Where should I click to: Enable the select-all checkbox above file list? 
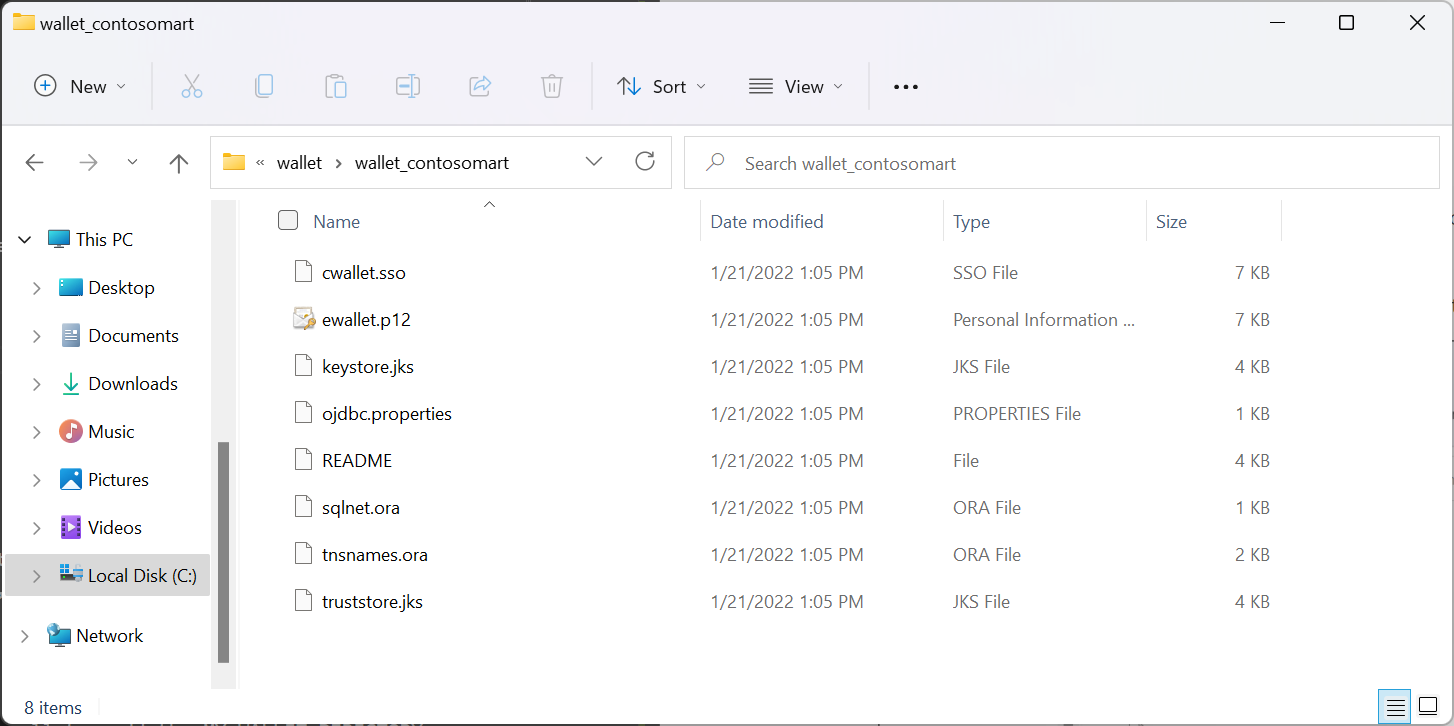coord(288,220)
